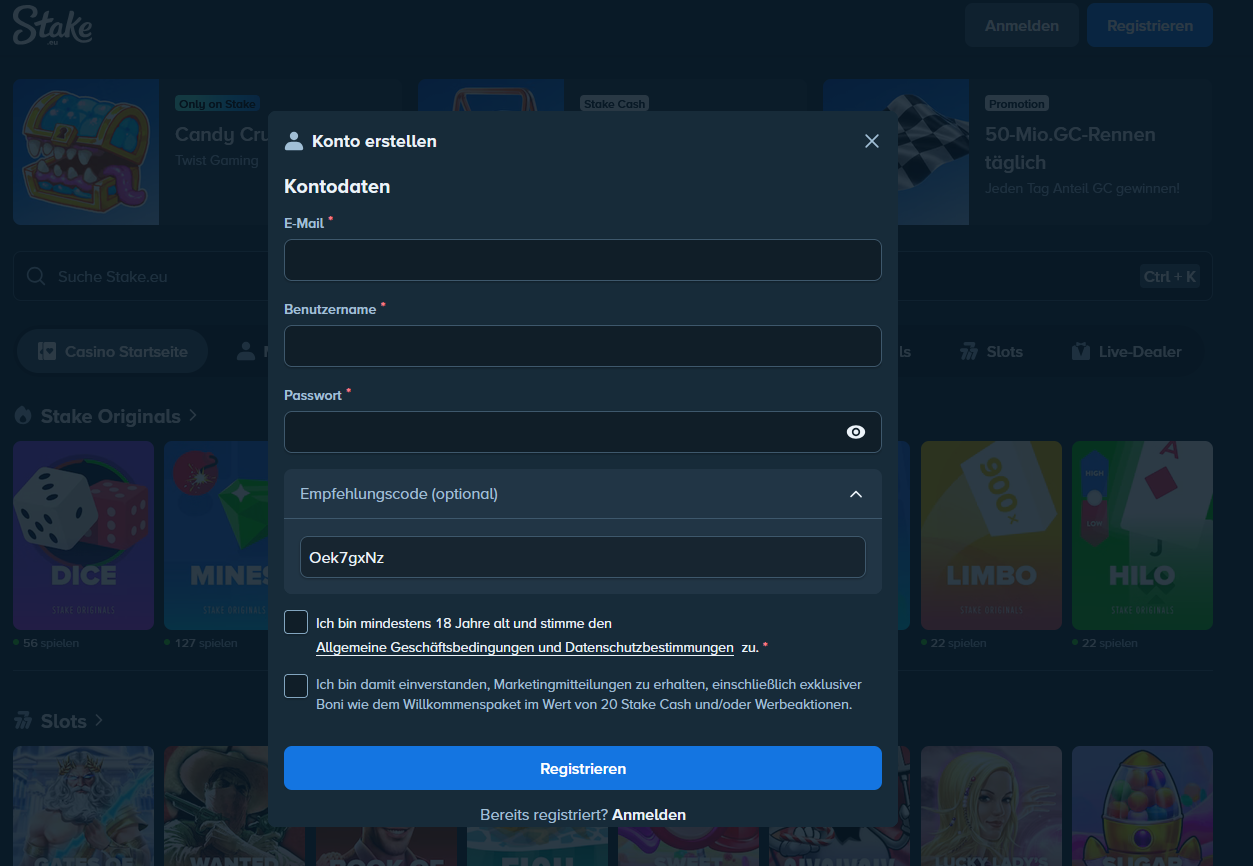Open the Dice game thumbnail
This screenshot has width=1253, height=866.
83,535
